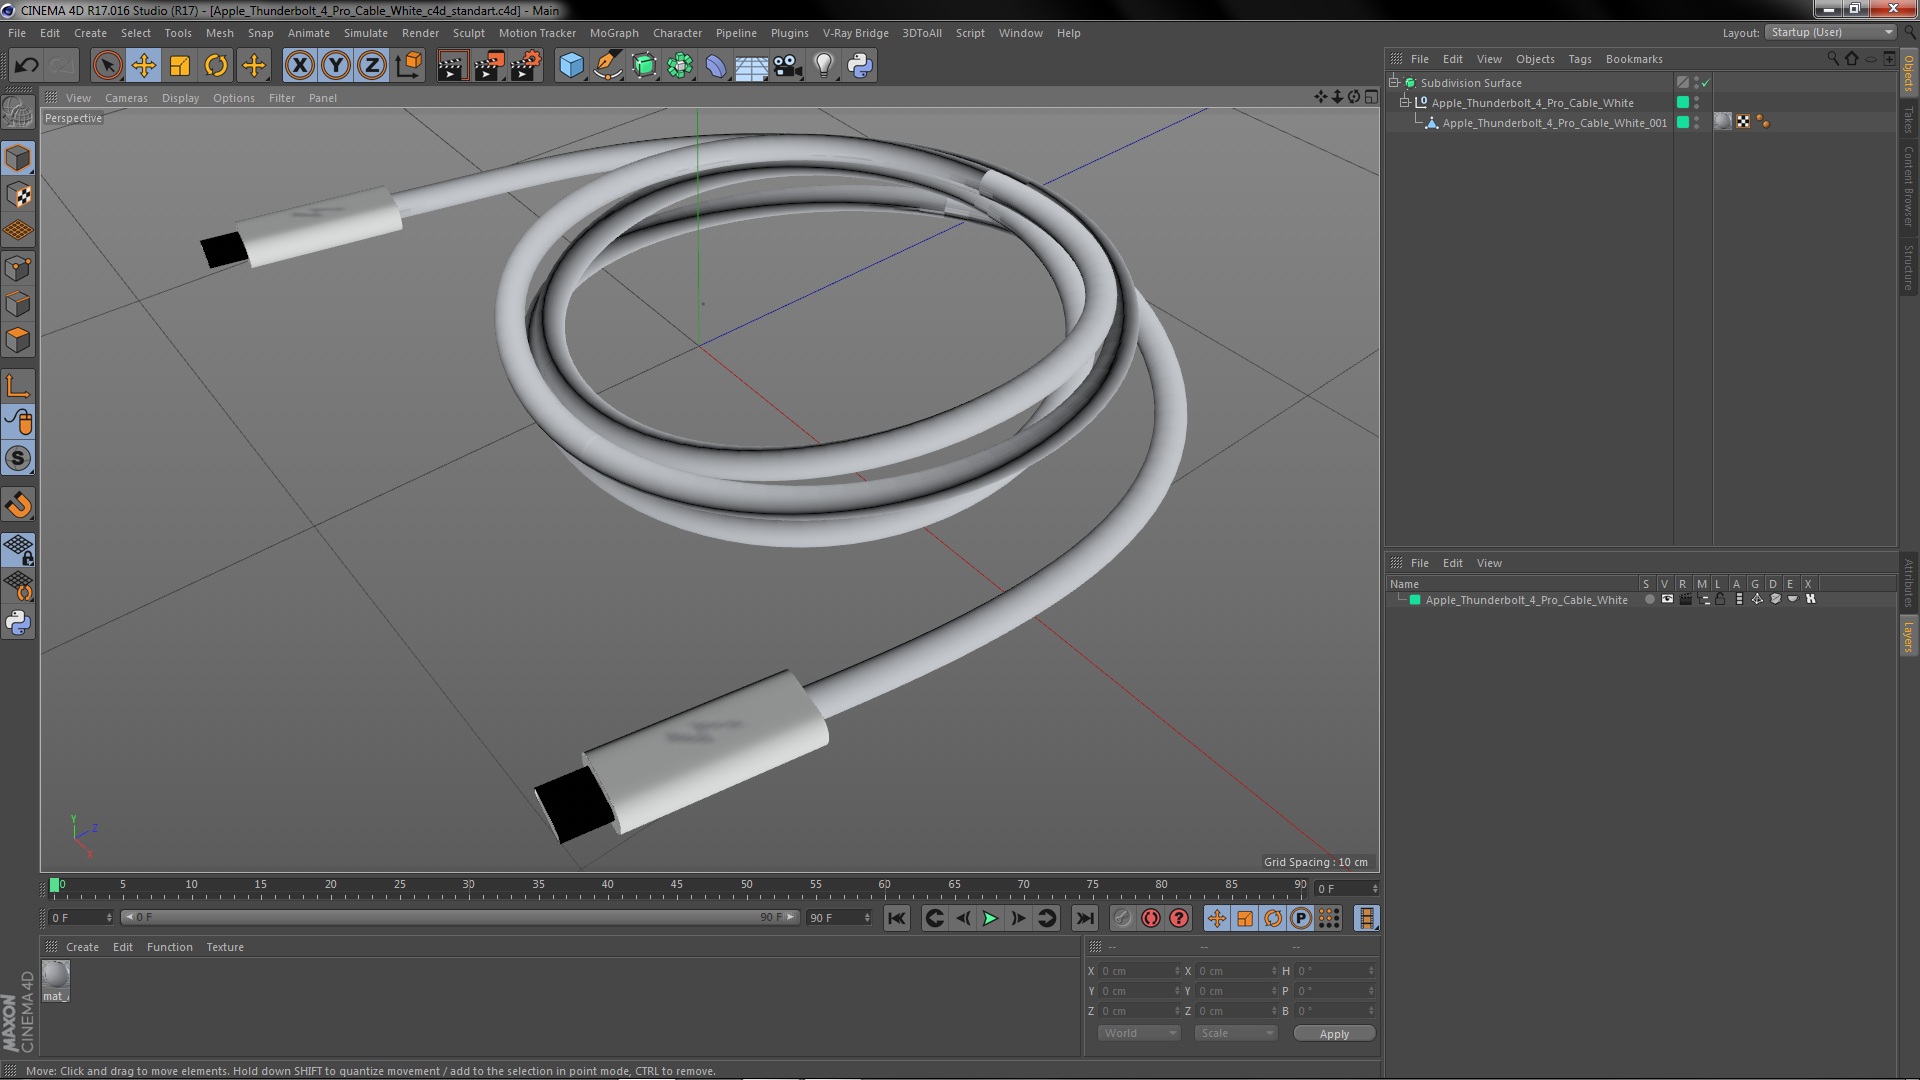The image size is (1920, 1080).
Task: Click the Apply button
Action: coord(1334,1034)
